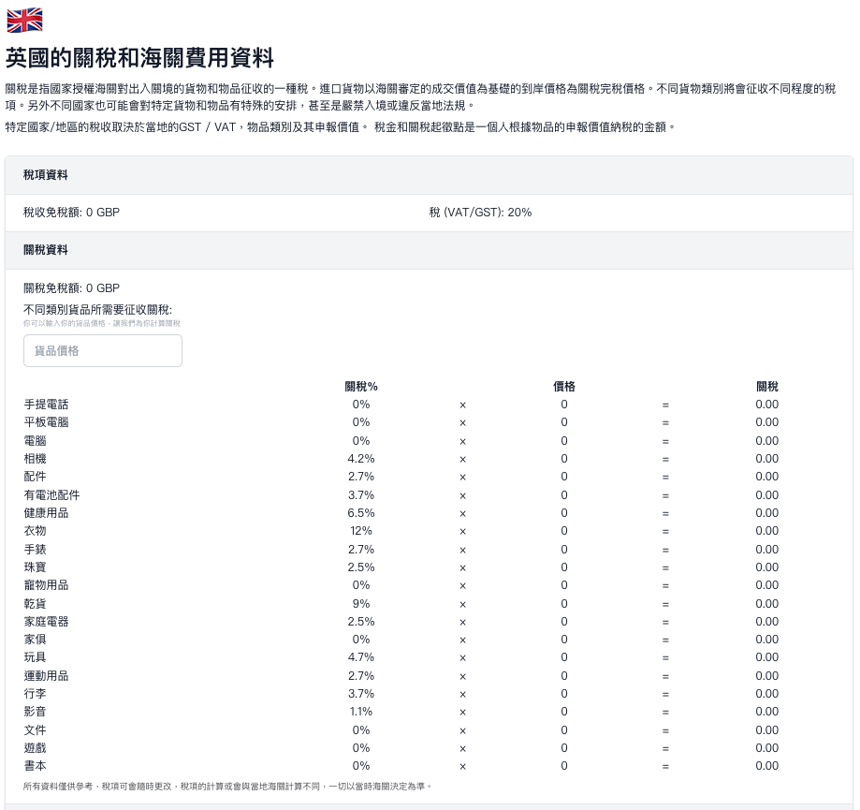Click the 玩具 row label

click(x=35, y=657)
